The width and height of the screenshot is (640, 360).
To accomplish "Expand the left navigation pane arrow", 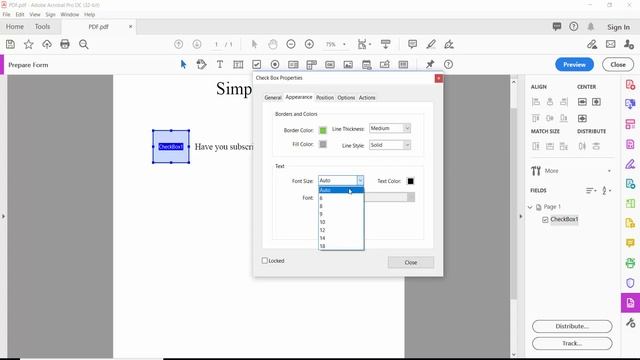I will [3, 216].
